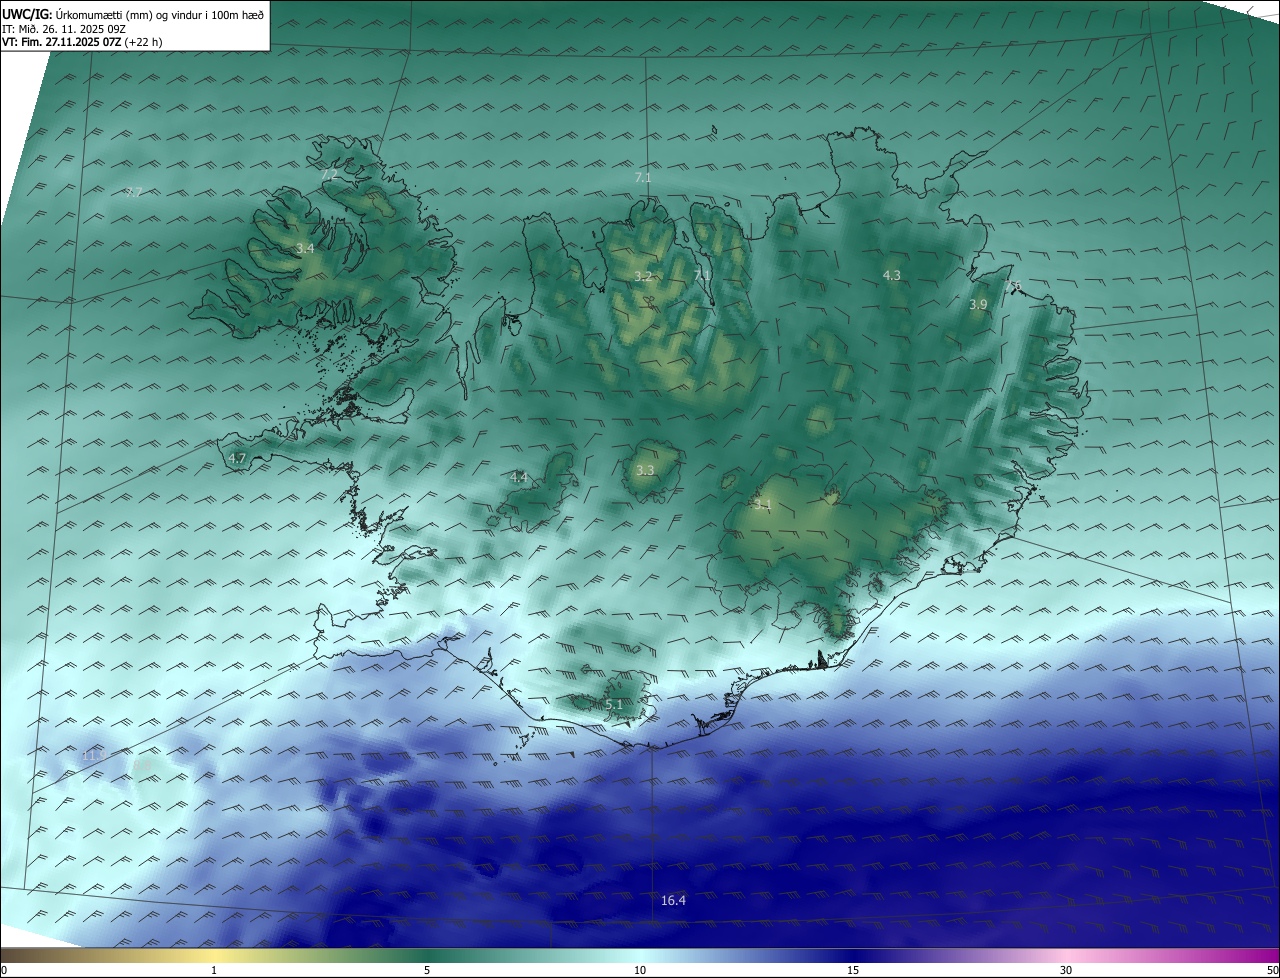Click the 4.4 value on the map

coord(518,478)
